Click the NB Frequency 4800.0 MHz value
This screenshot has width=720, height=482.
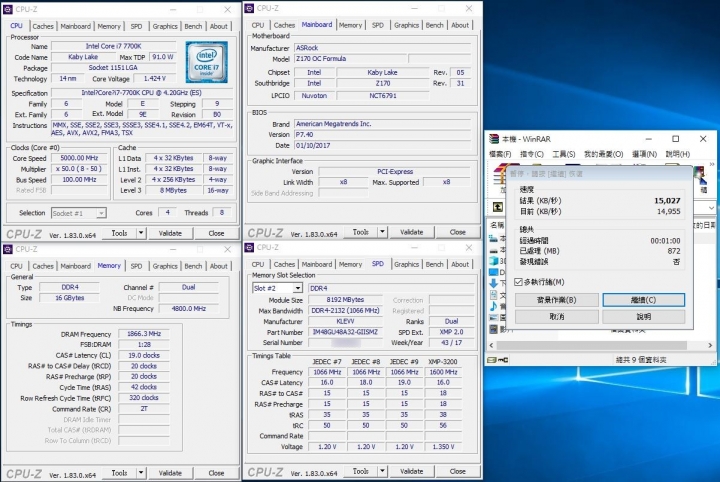188,308
